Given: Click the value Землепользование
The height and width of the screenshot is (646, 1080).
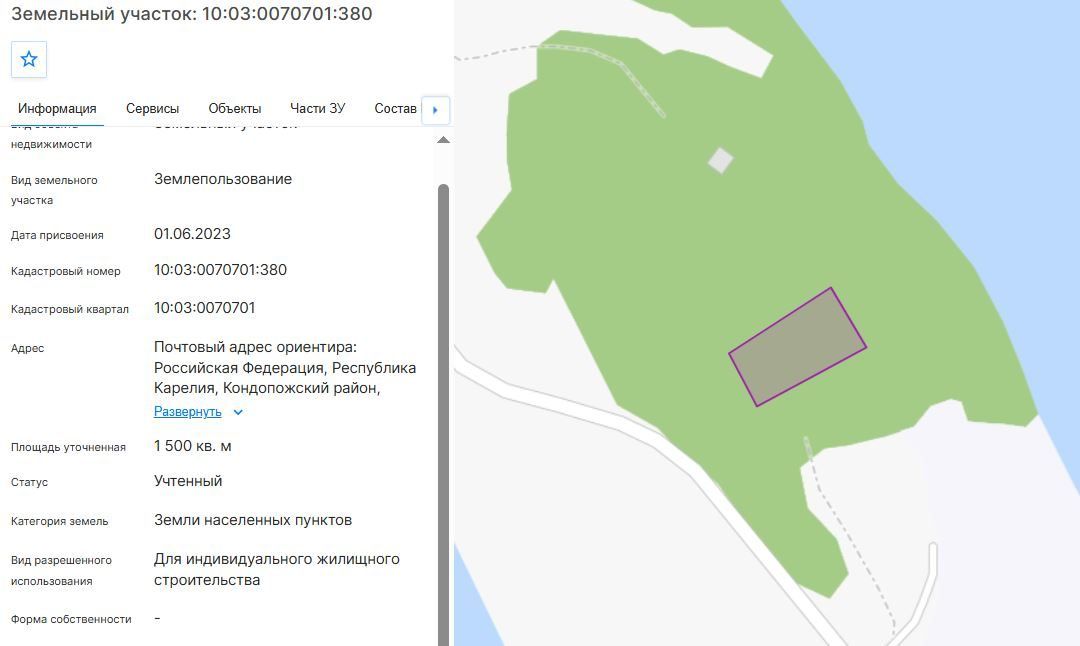Looking at the screenshot, I should (223, 179).
